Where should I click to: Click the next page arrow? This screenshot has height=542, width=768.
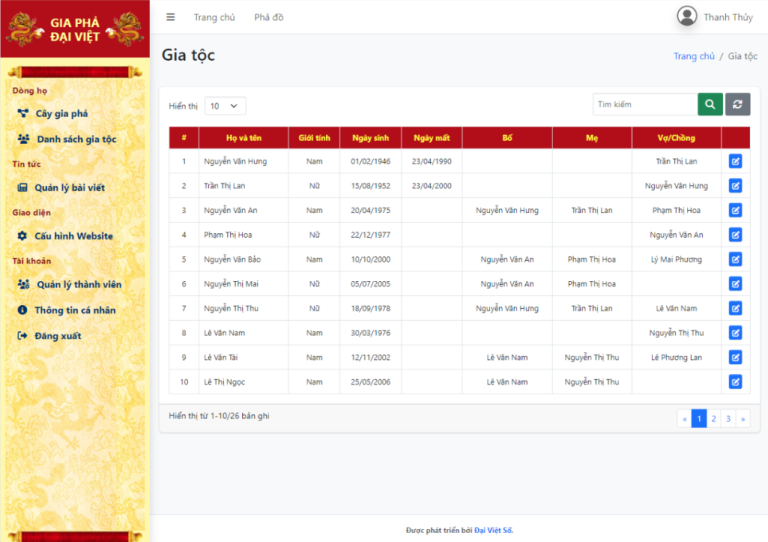(x=742, y=419)
